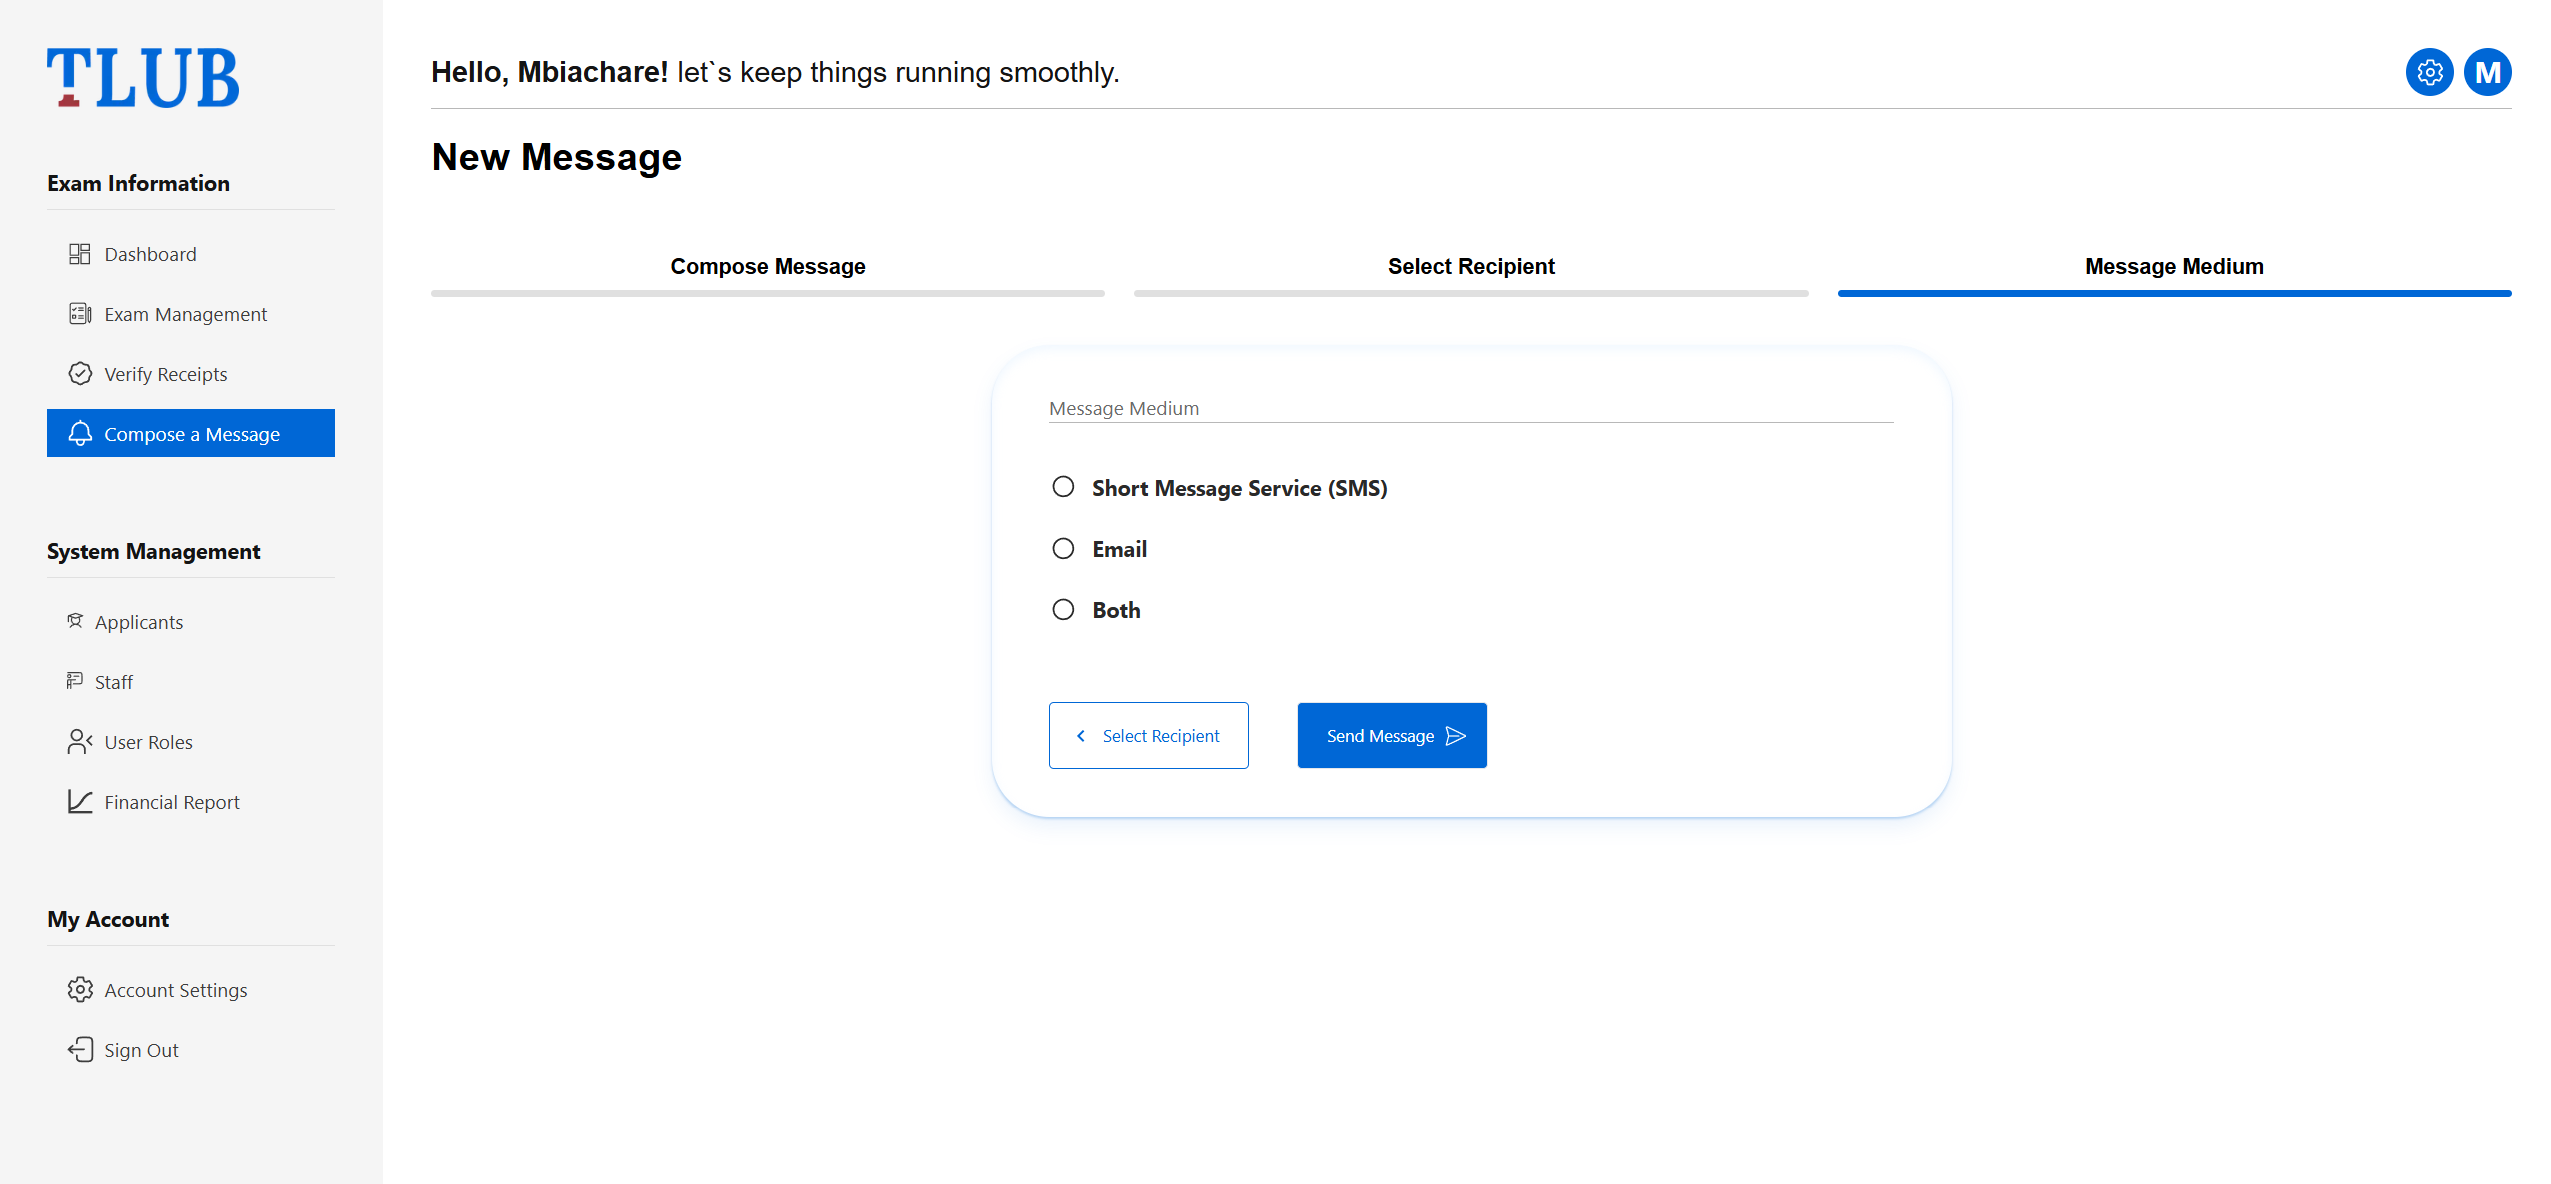Click the back chevron on Select Recipient button

[1081, 736]
